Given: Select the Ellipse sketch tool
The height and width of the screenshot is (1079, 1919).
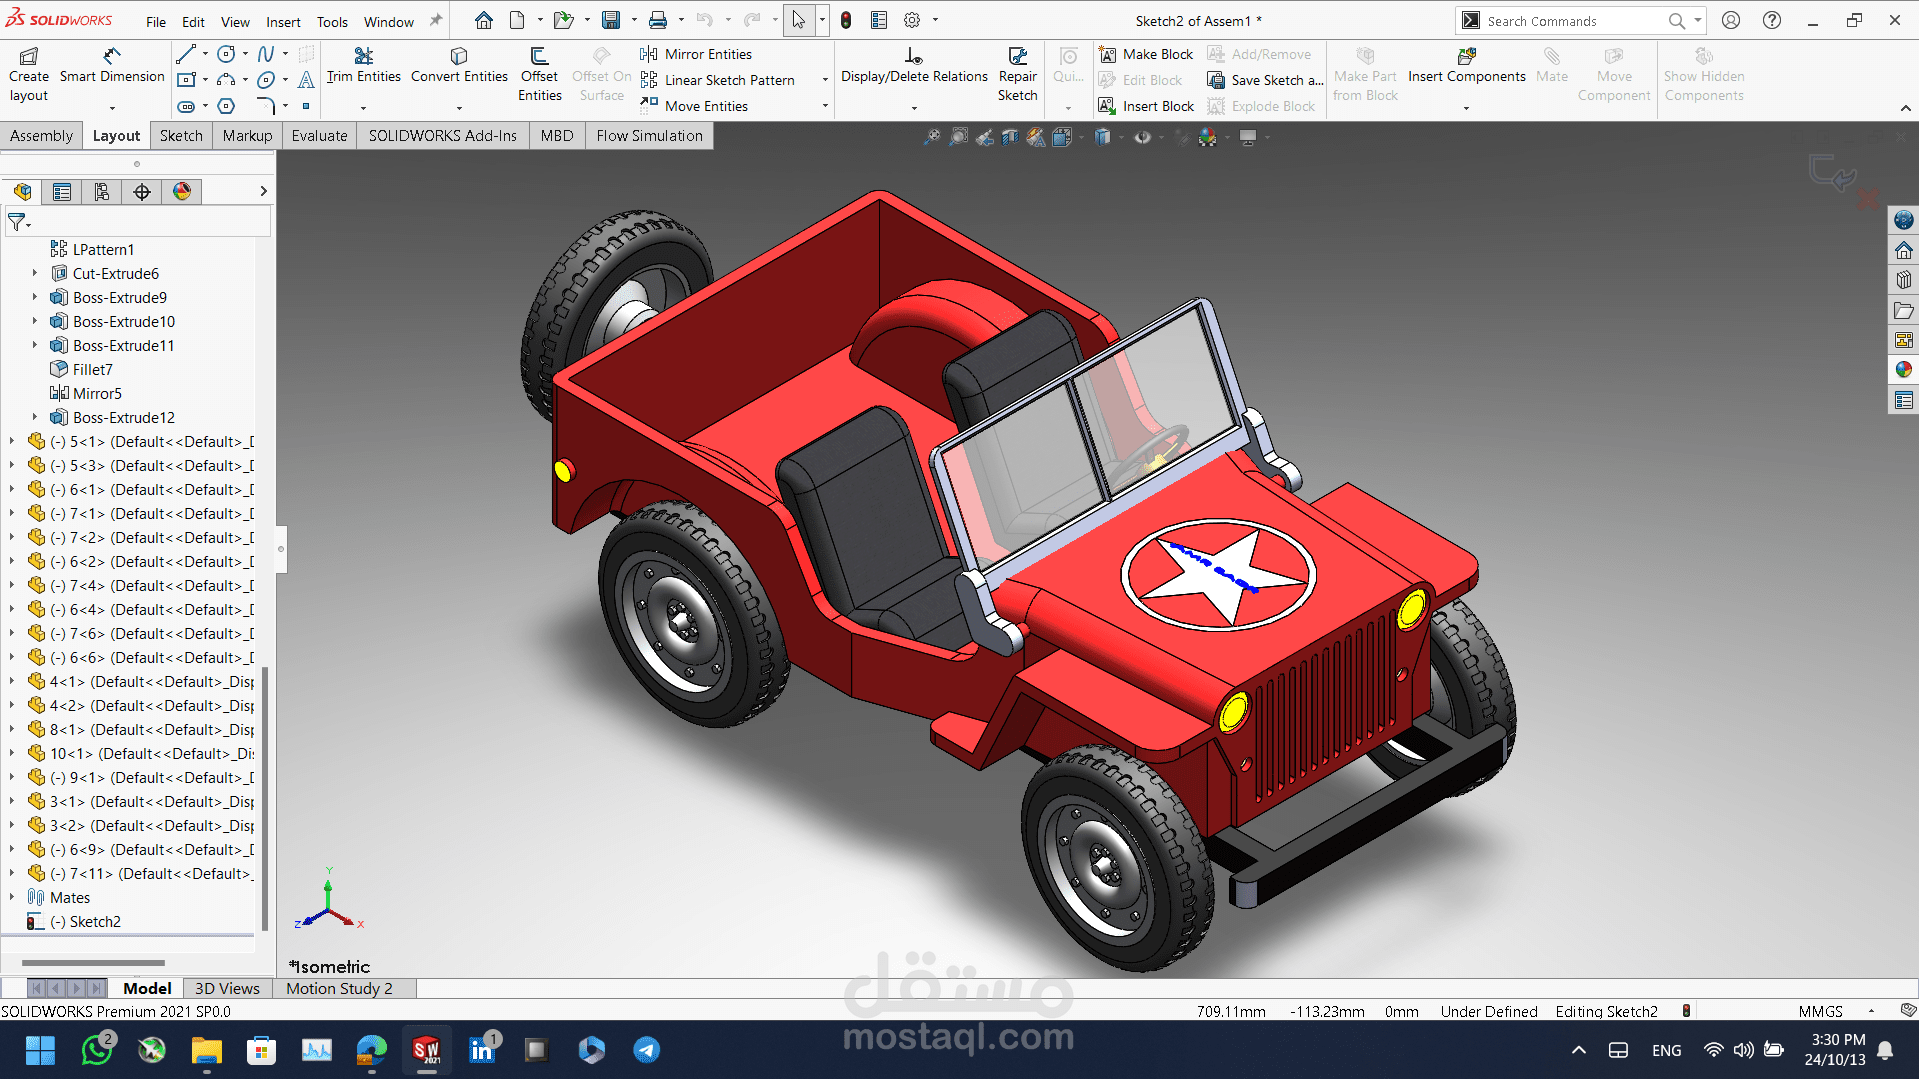Looking at the screenshot, I should pyautogui.click(x=266, y=80).
